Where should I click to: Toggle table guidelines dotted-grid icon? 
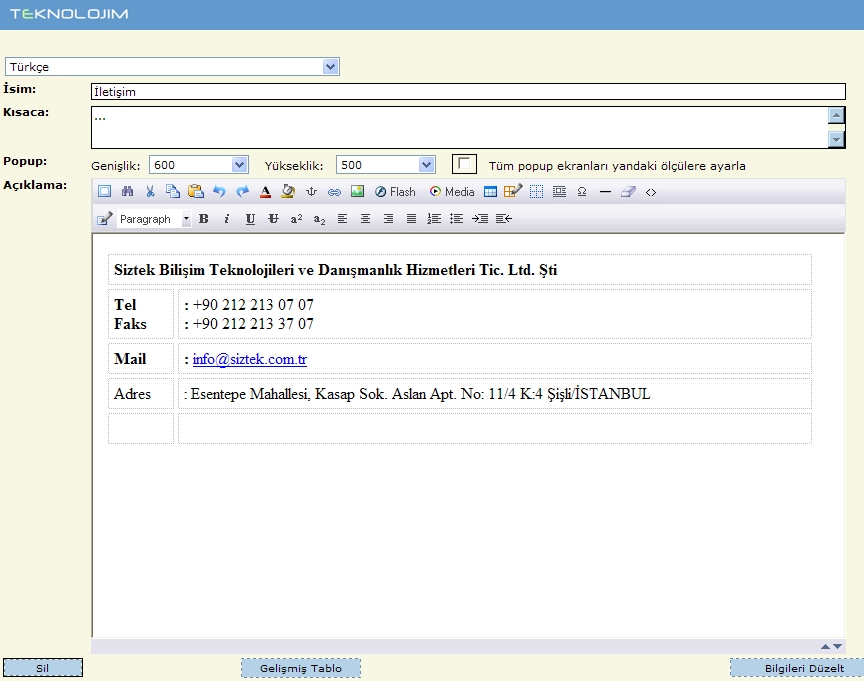pos(536,191)
